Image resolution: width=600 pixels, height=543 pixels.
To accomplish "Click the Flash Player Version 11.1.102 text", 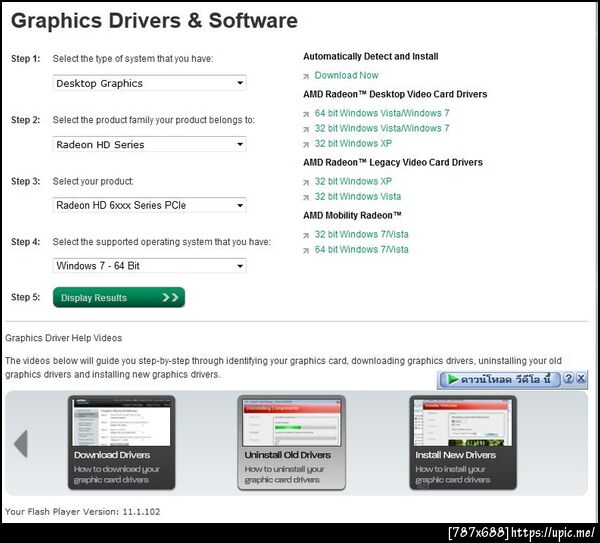I will coord(83,512).
